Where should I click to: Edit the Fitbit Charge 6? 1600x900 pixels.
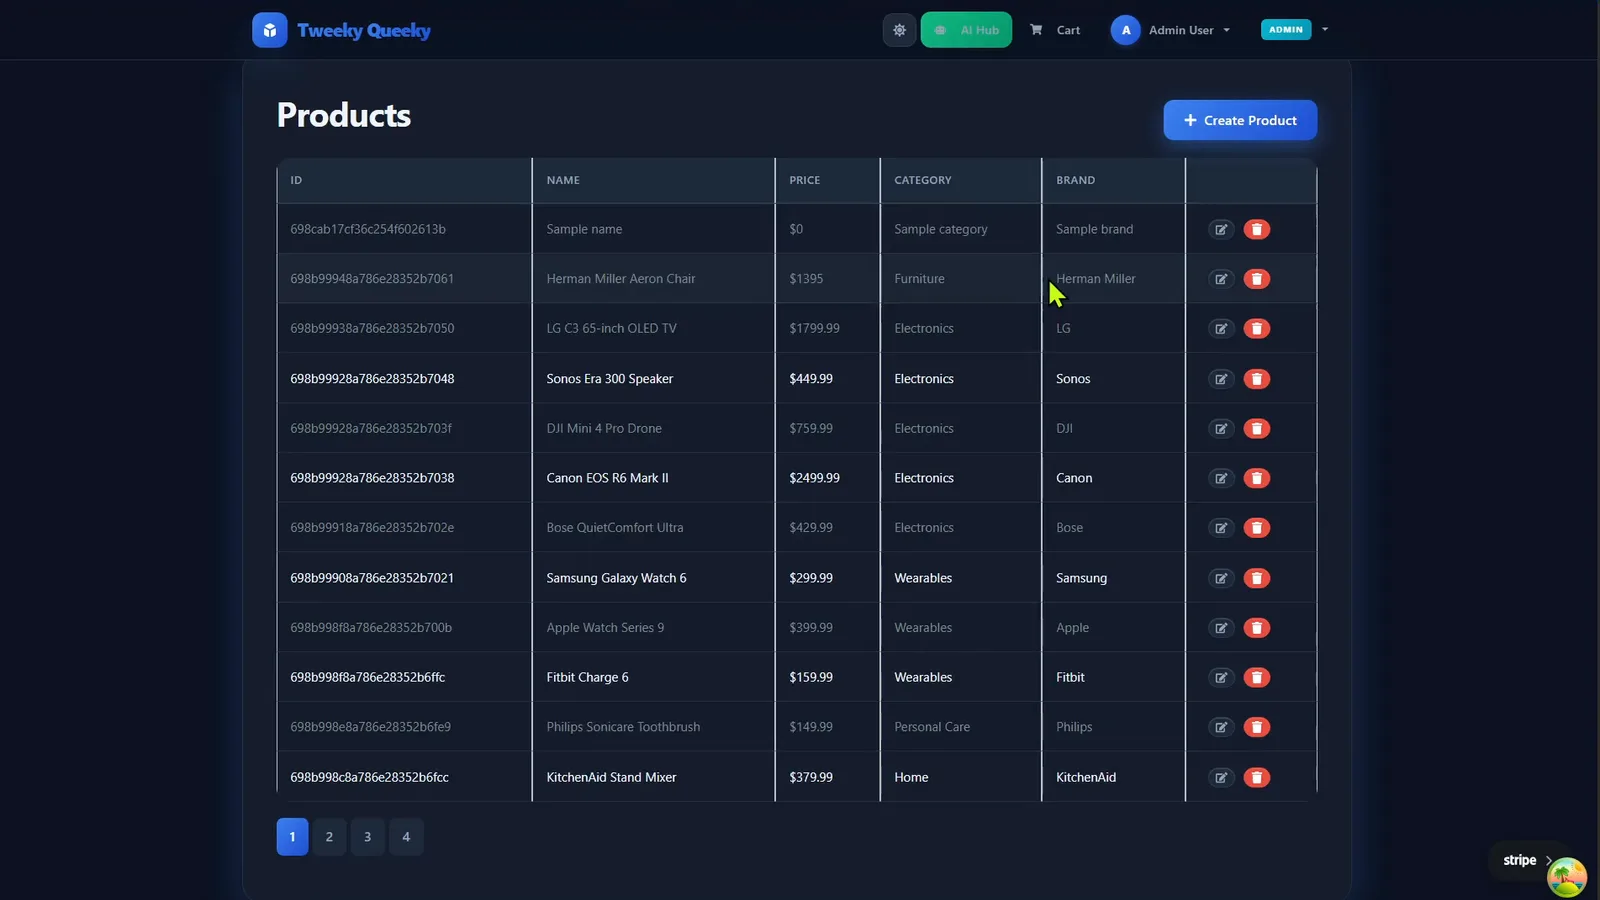coord(1221,677)
